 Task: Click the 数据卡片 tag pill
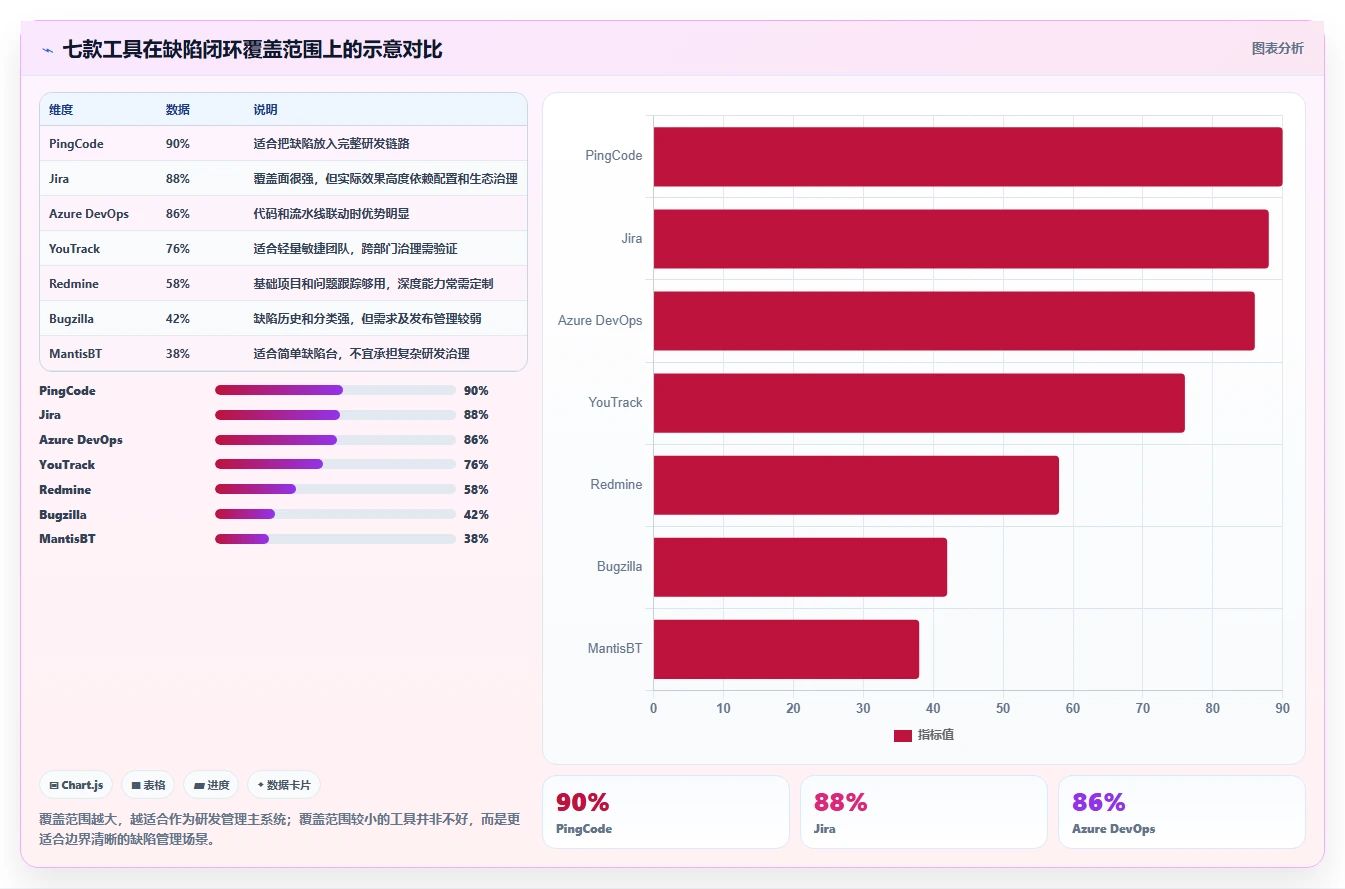[284, 785]
